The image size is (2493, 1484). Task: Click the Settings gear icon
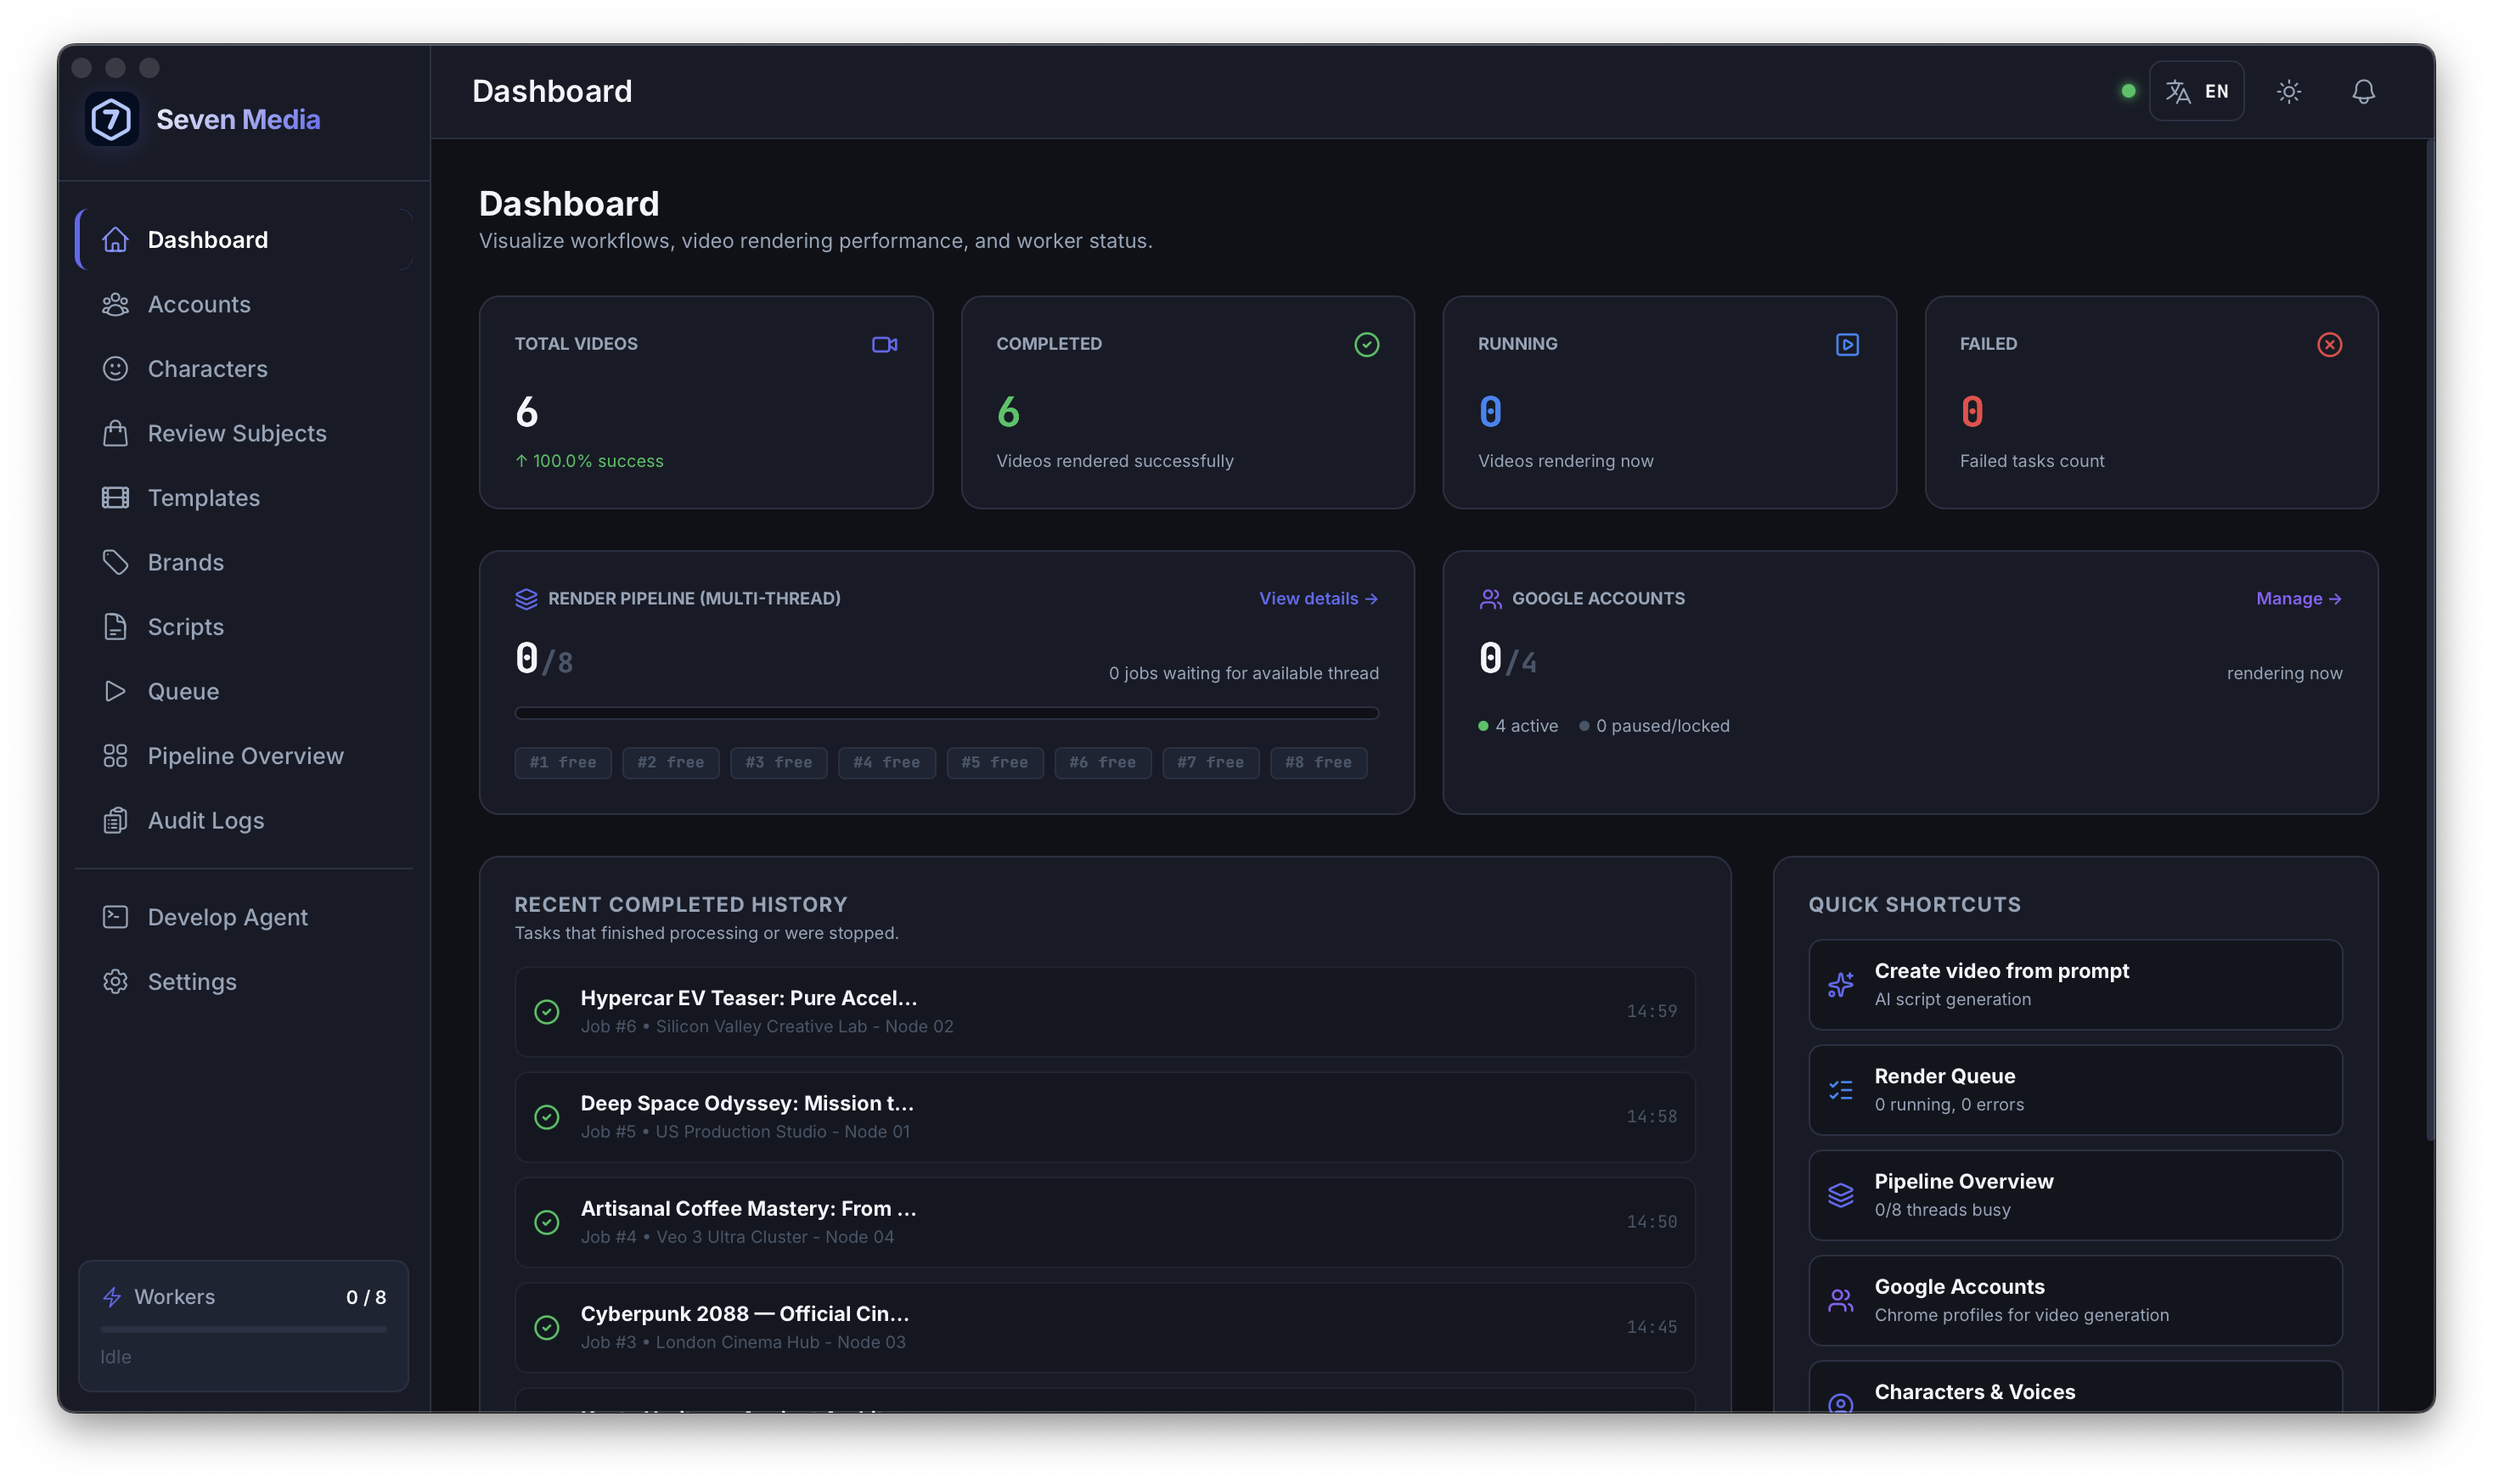click(x=115, y=982)
